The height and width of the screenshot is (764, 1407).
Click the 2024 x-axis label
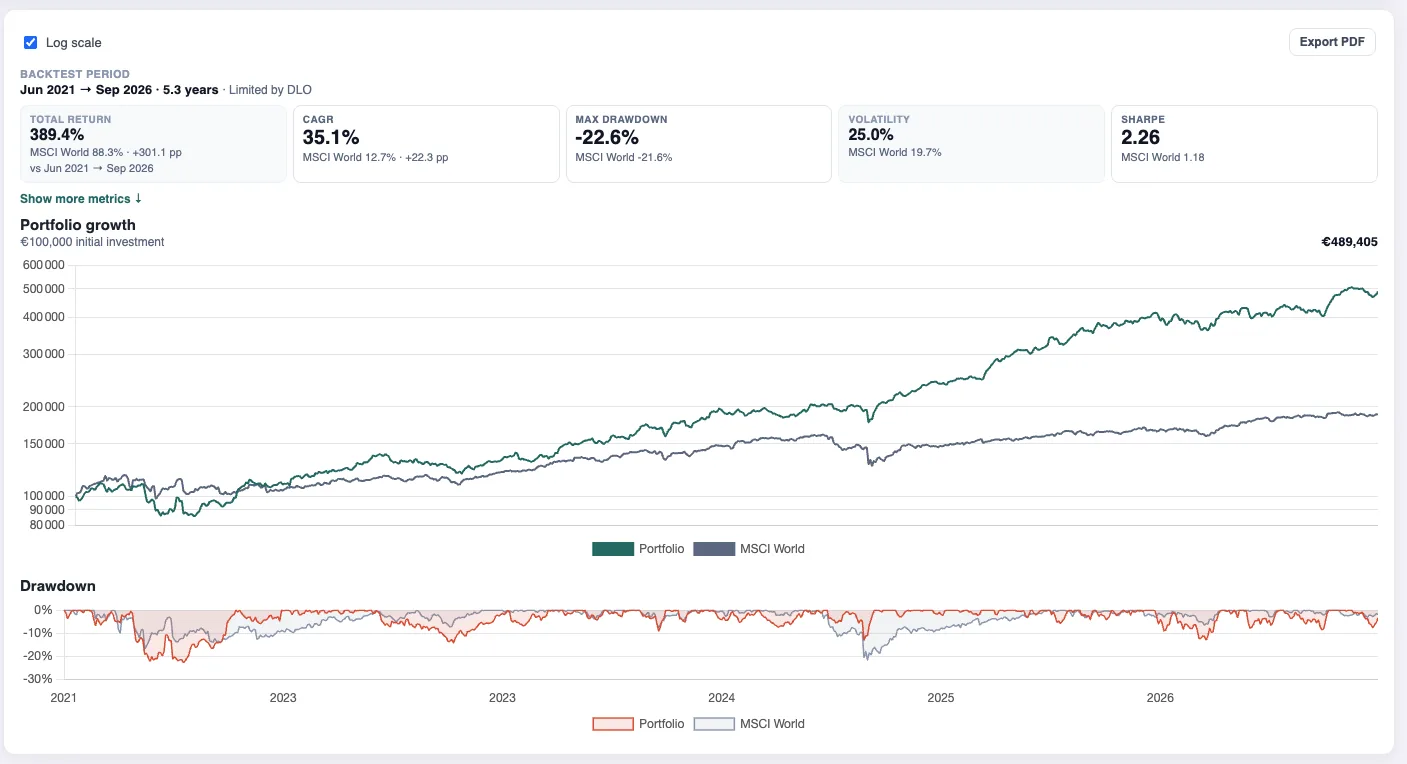pos(721,698)
